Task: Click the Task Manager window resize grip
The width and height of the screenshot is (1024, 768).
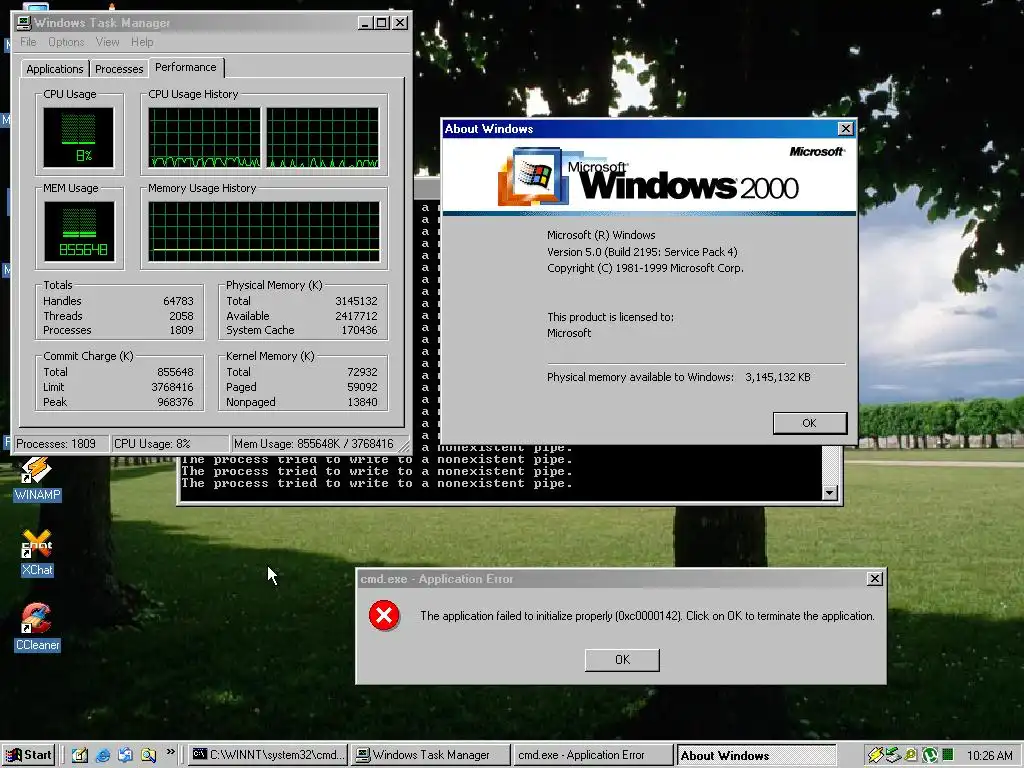Action: (404, 447)
